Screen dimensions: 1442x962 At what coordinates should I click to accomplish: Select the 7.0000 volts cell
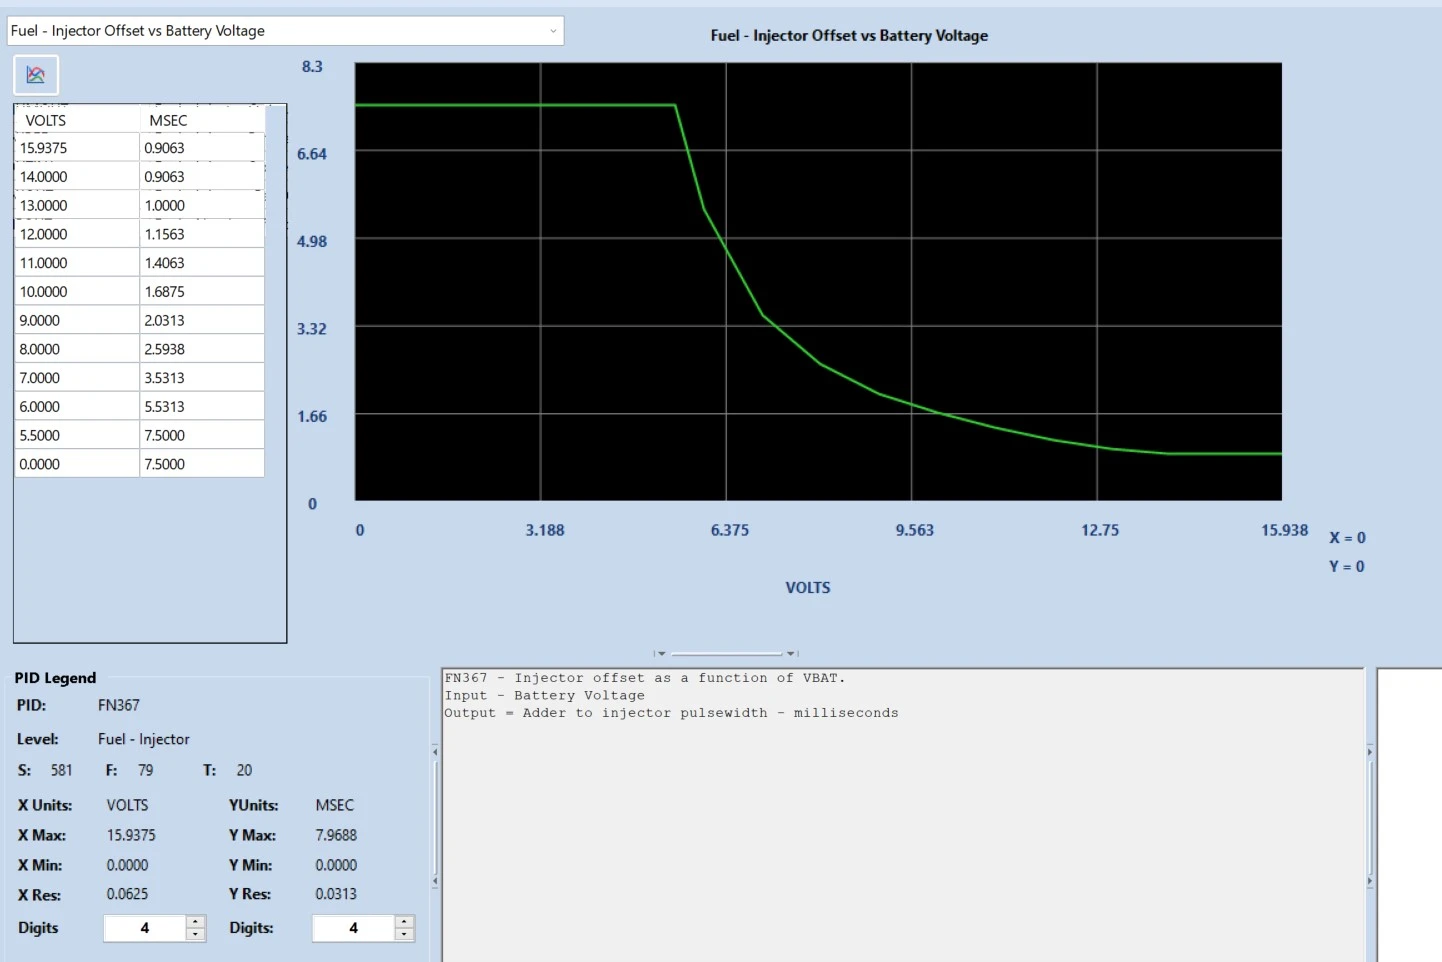pos(77,378)
